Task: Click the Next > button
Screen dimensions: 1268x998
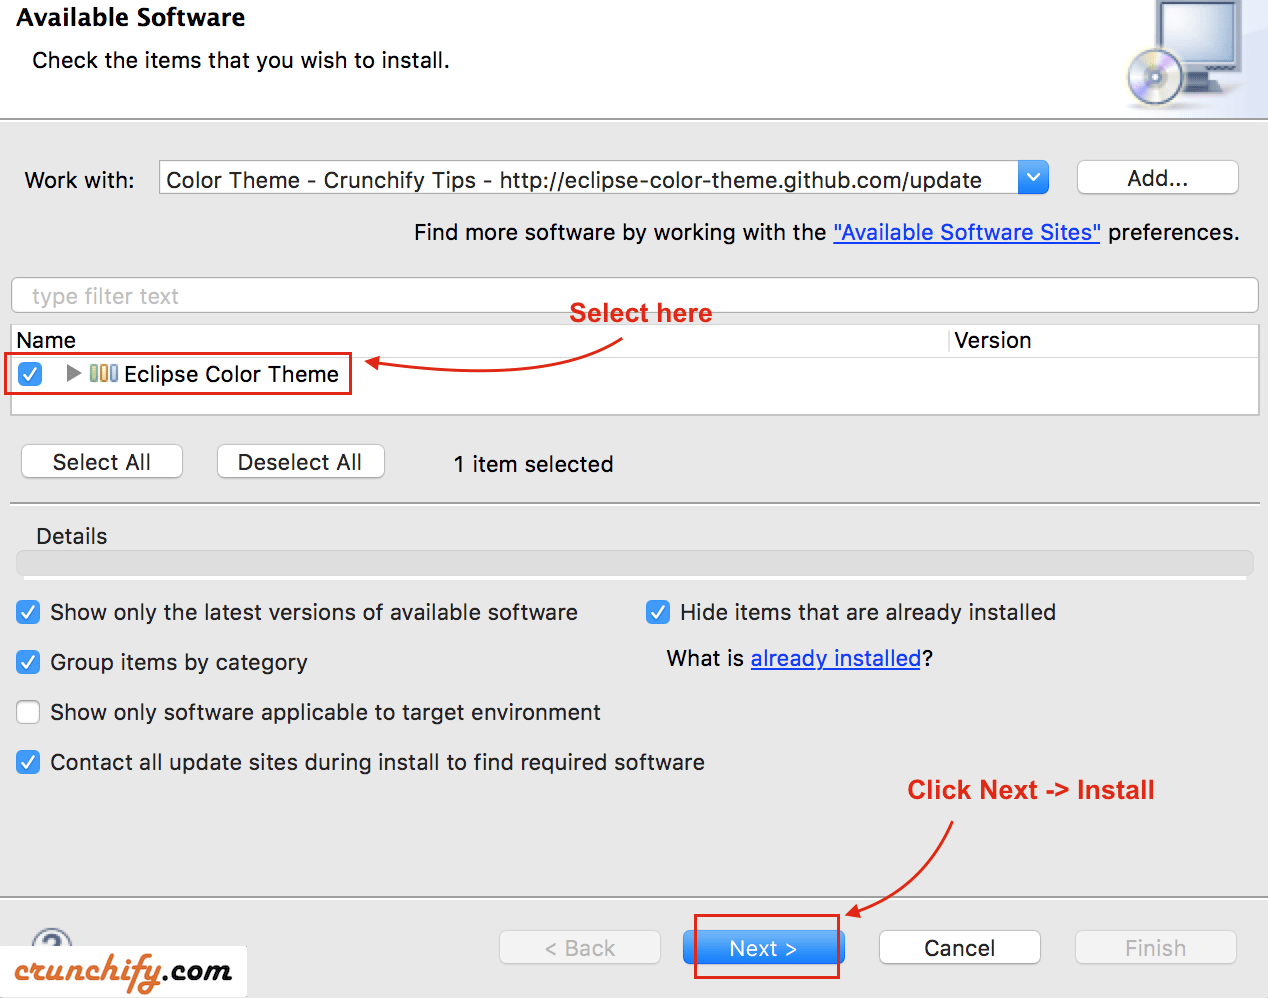Action: (763, 948)
